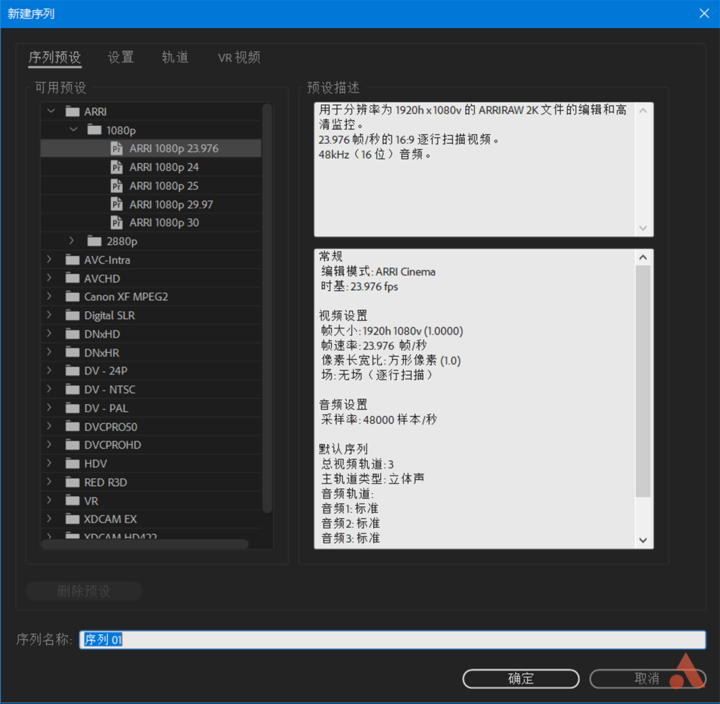
Task: Click the AVCHD folder icon
Action: pos(73,278)
